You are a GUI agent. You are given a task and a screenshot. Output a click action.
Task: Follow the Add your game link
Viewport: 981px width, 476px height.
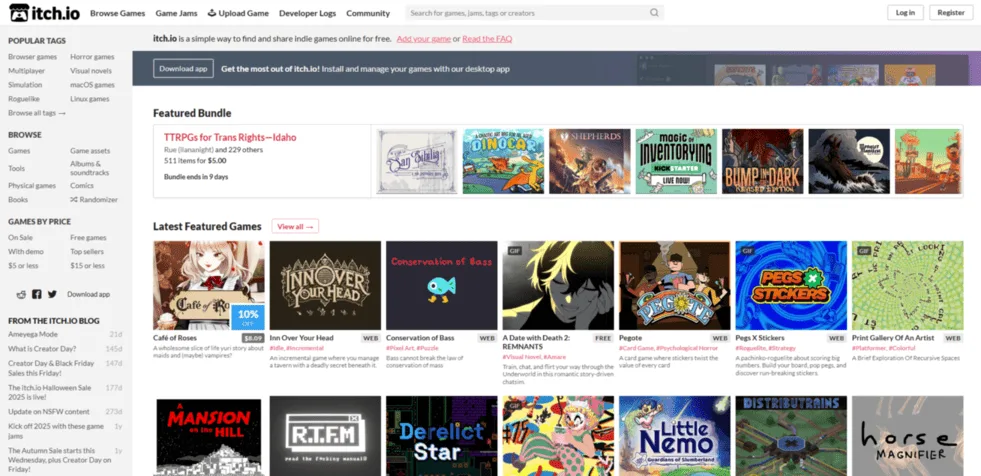[x=424, y=39]
